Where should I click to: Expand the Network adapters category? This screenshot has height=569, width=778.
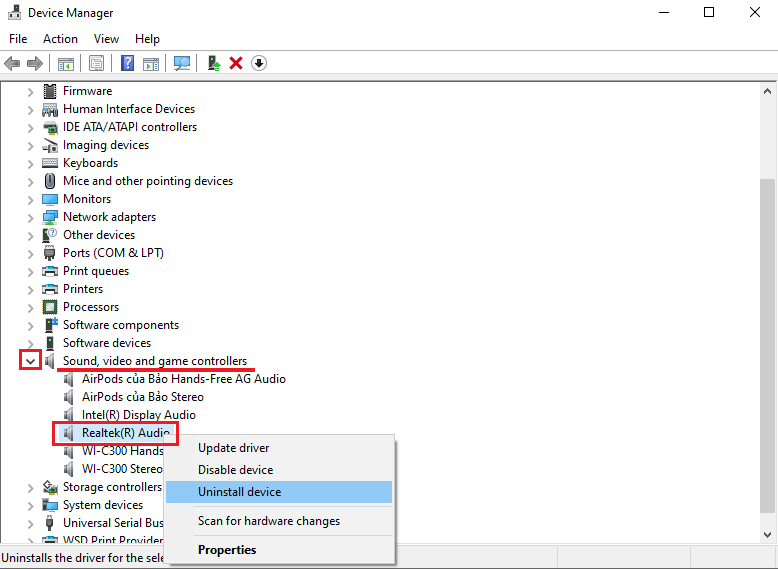click(30, 217)
